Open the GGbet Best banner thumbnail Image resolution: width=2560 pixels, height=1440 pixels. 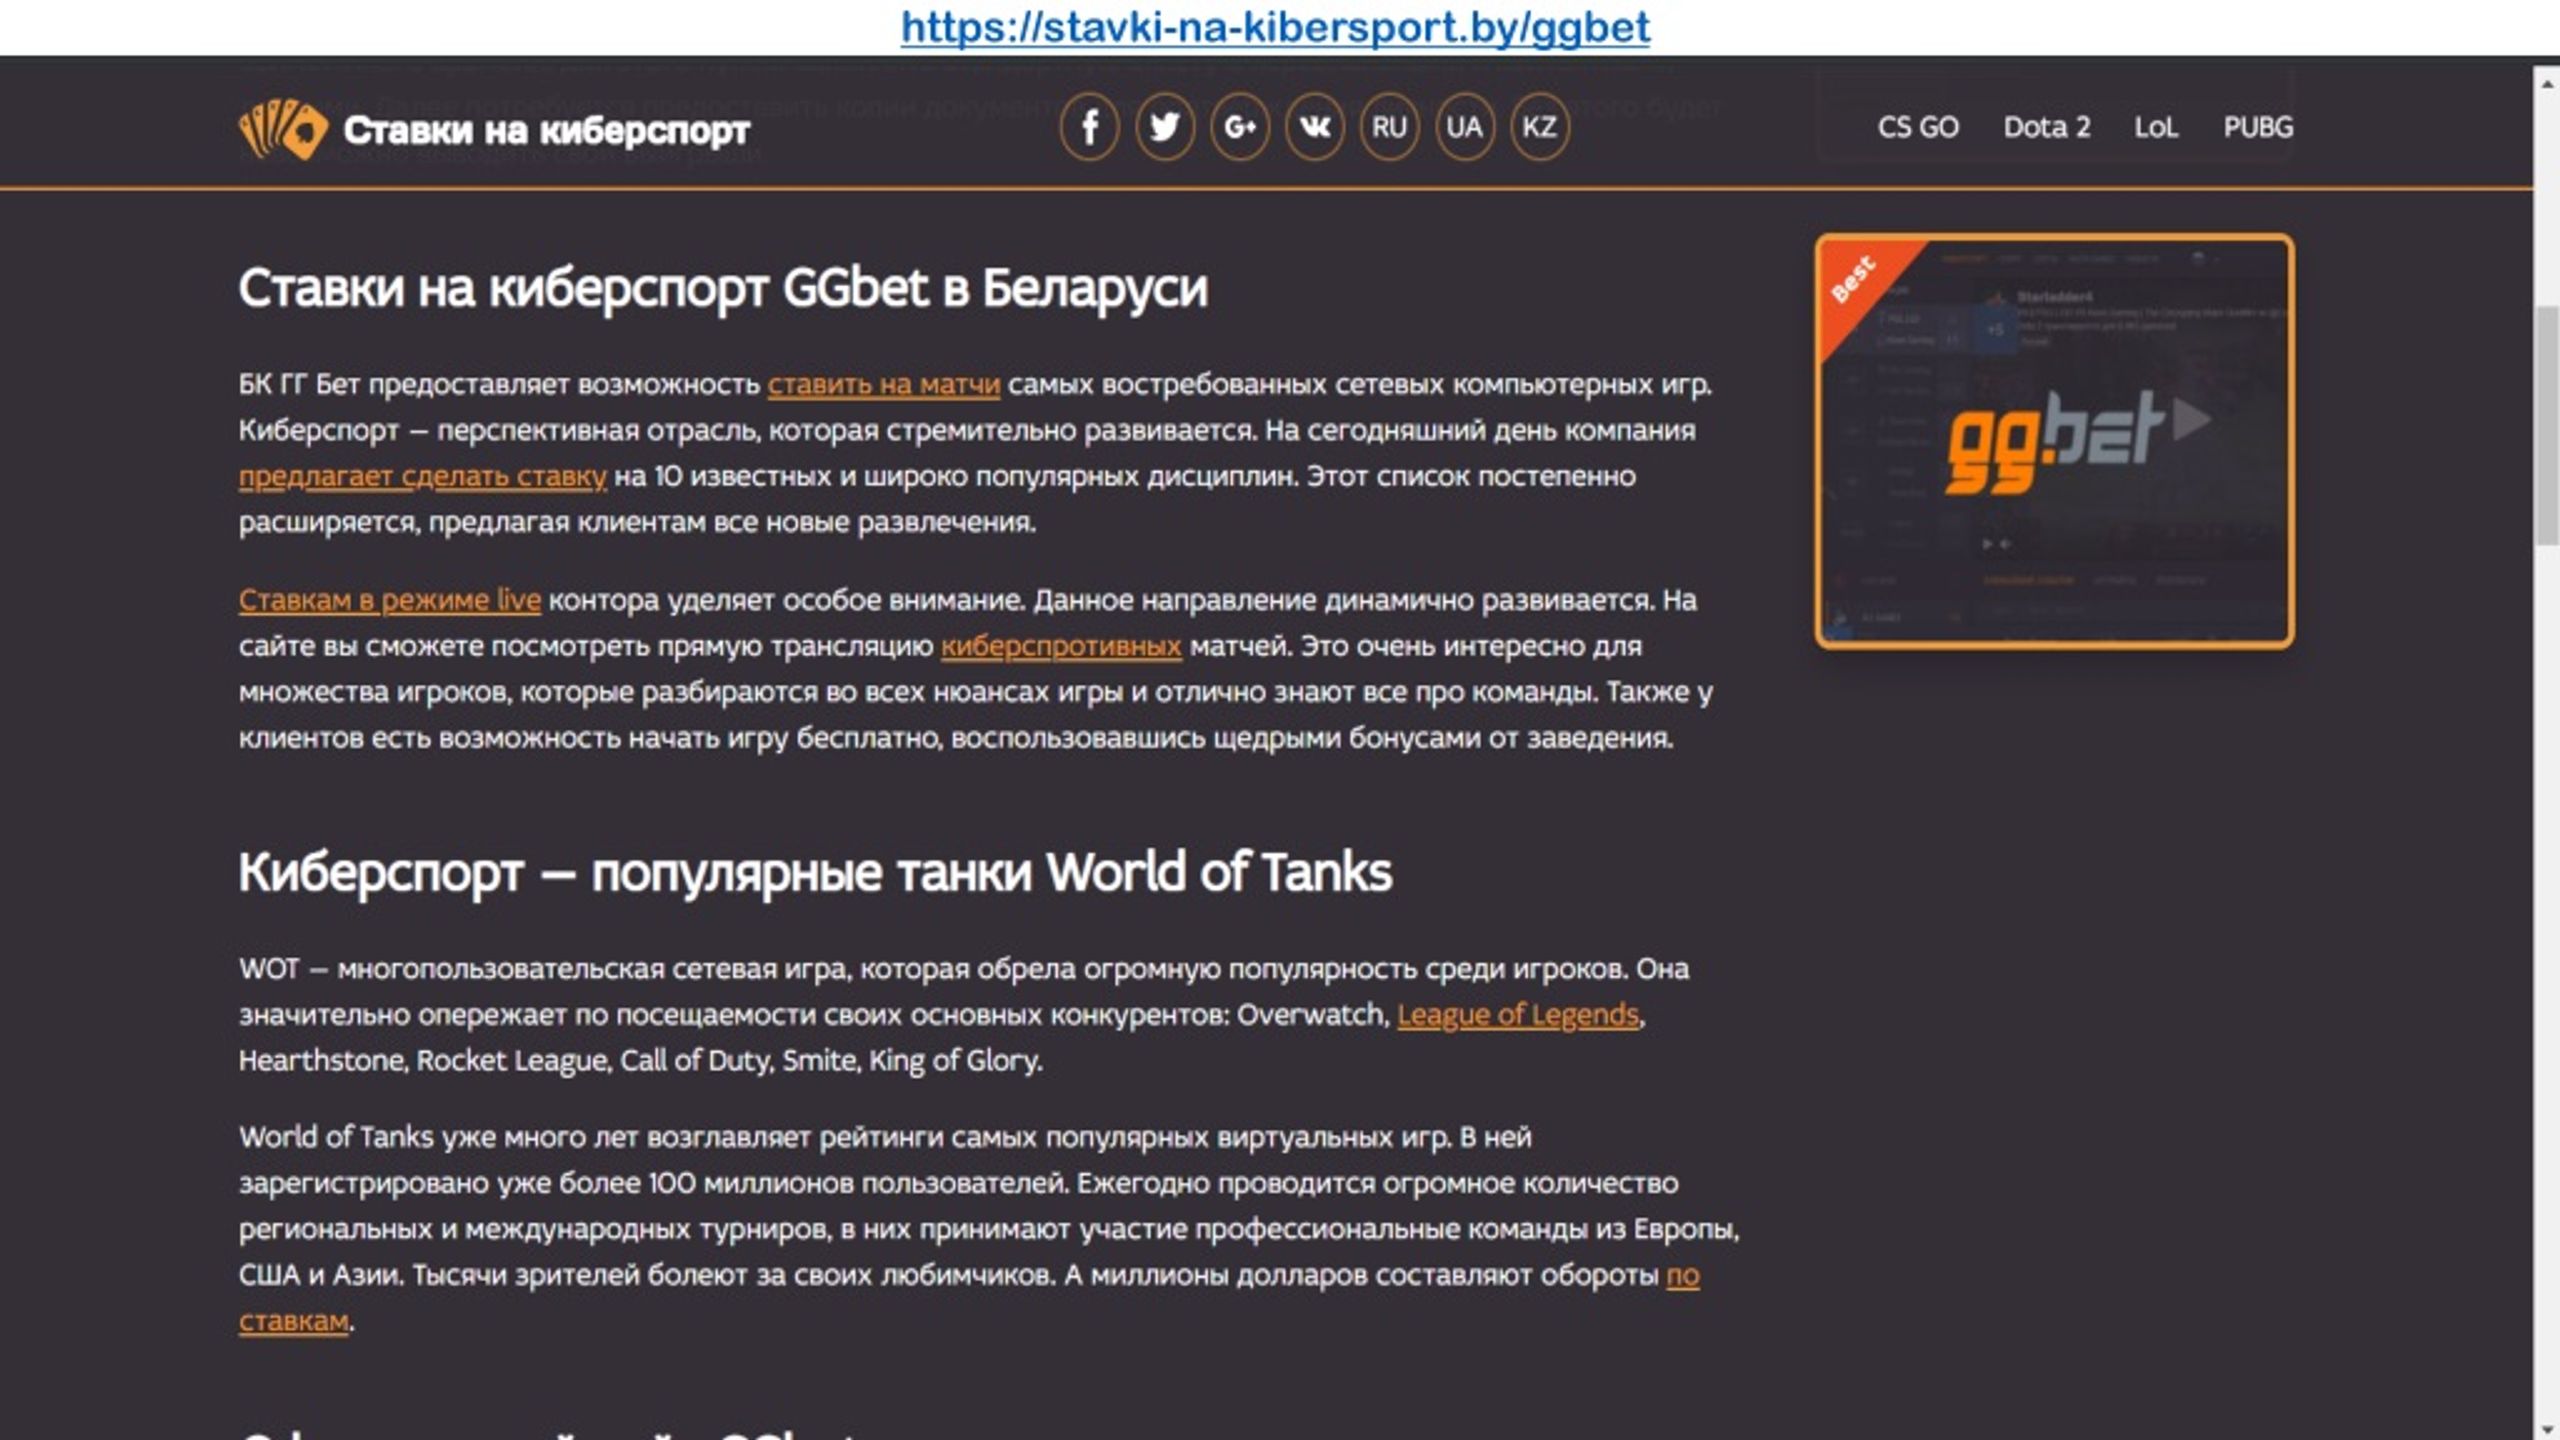tap(2055, 441)
